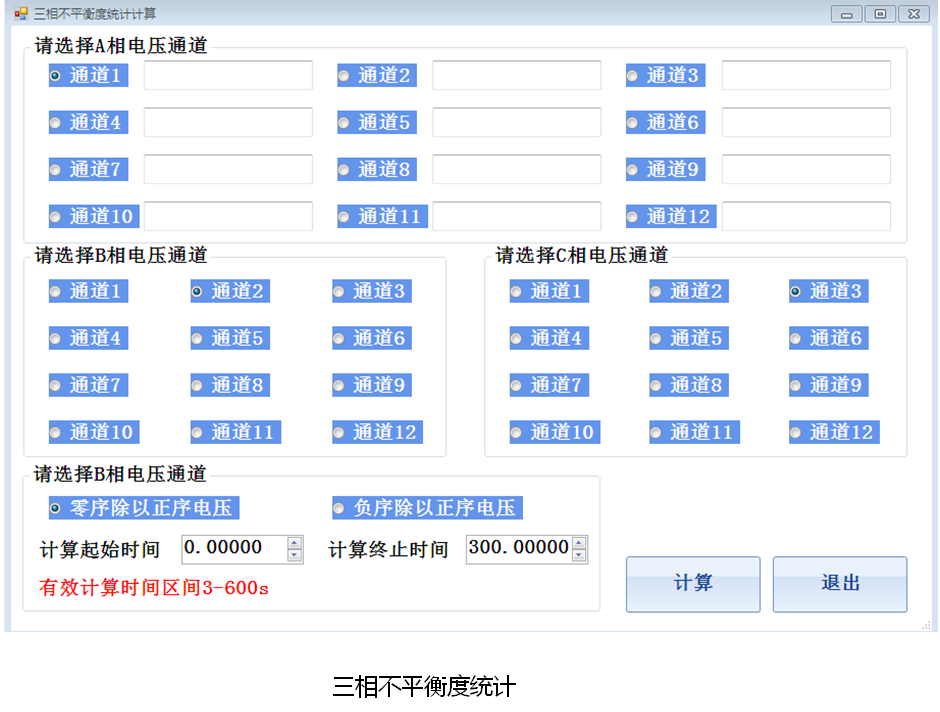Pick 通道1 in the B相 channel group
This screenshot has width=940, height=712.
56,292
